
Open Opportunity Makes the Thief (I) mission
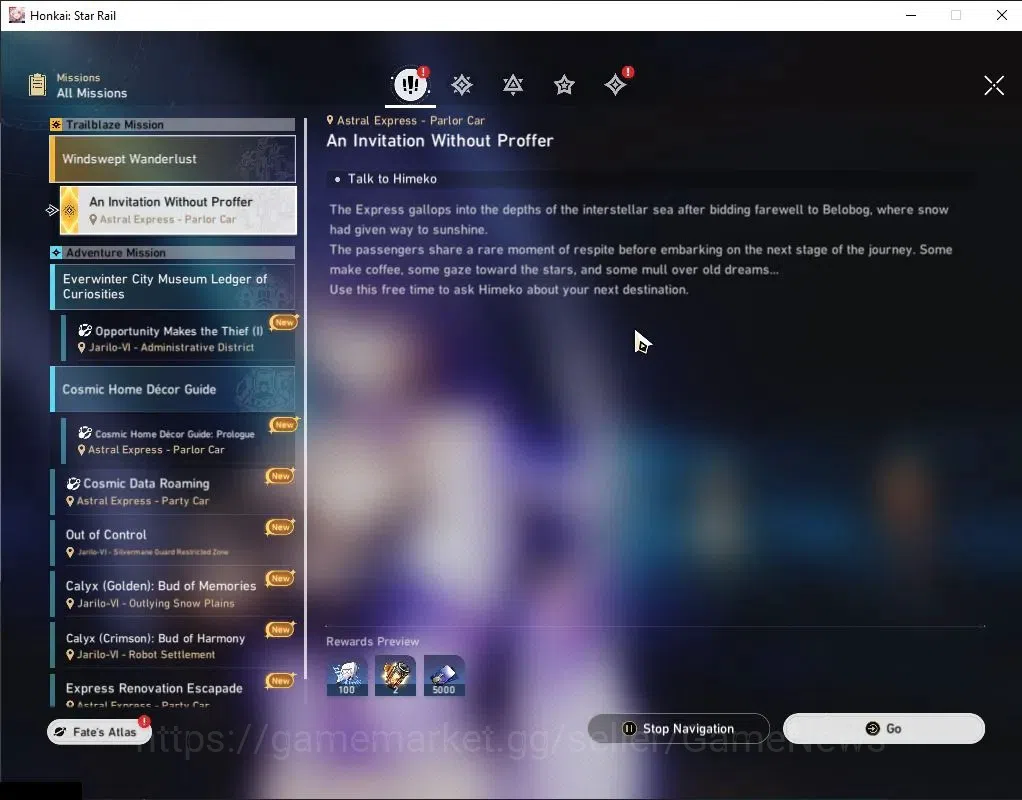(179, 338)
